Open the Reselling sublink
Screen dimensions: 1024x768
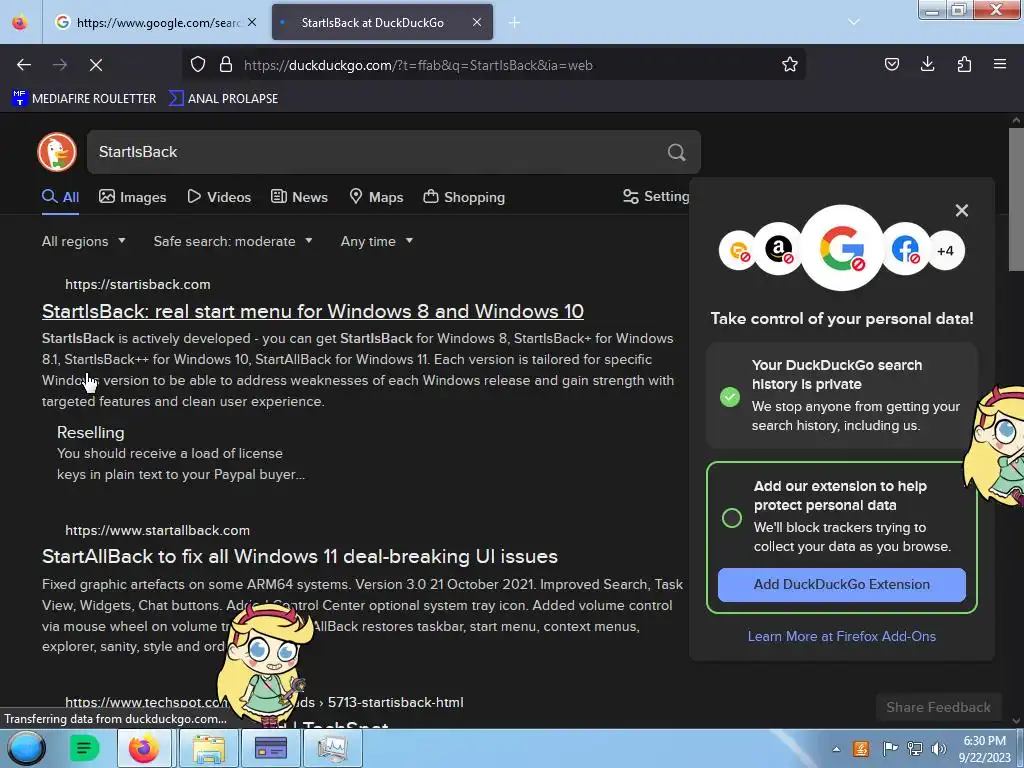90,432
